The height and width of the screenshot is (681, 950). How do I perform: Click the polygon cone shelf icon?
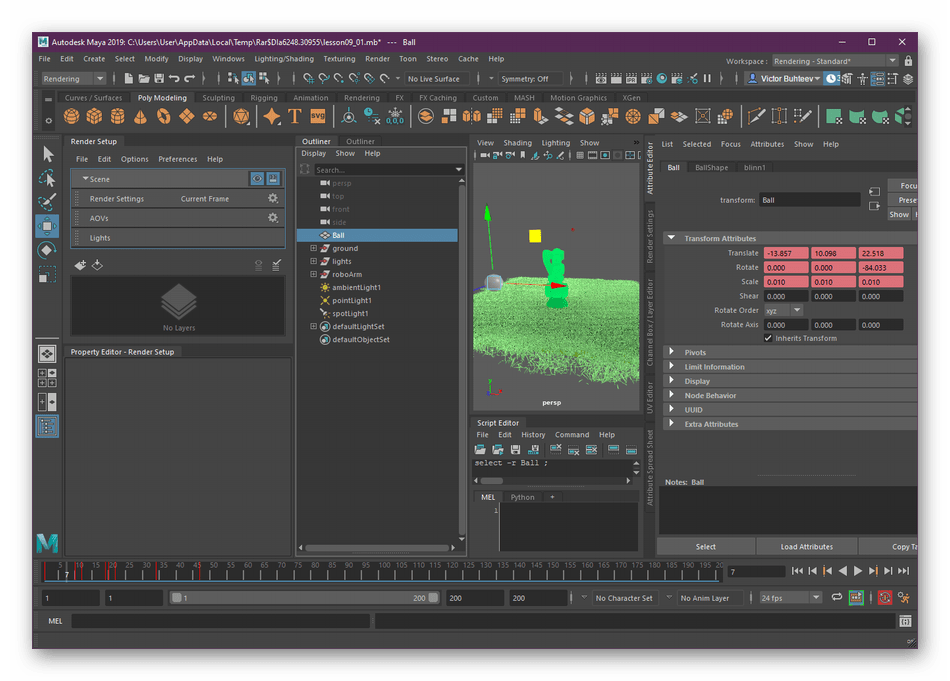click(x=141, y=116)
